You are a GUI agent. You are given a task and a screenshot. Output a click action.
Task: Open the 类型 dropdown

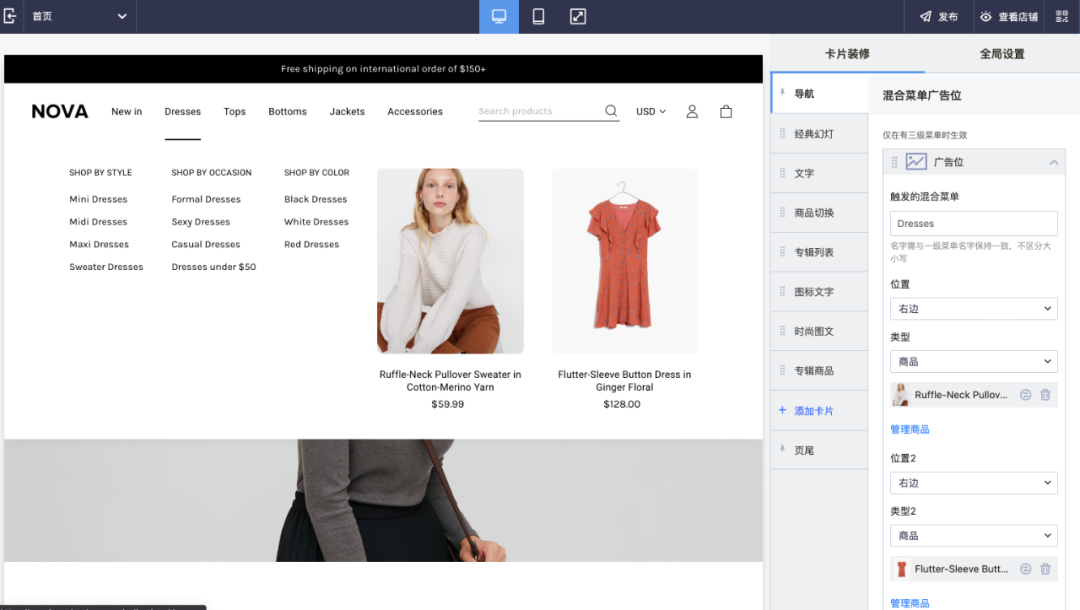974,361
